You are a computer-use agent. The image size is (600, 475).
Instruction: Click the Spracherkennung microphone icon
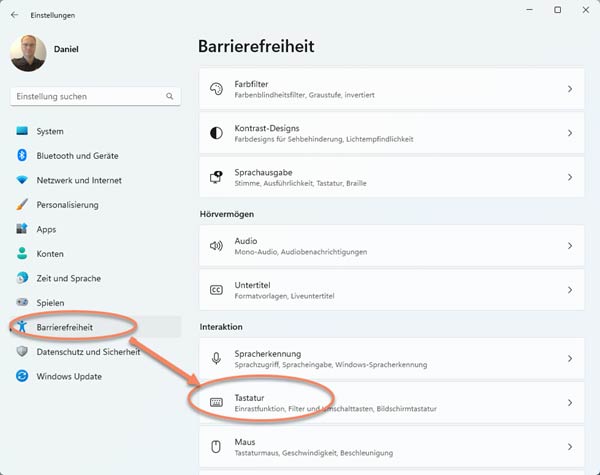(216, 359)
